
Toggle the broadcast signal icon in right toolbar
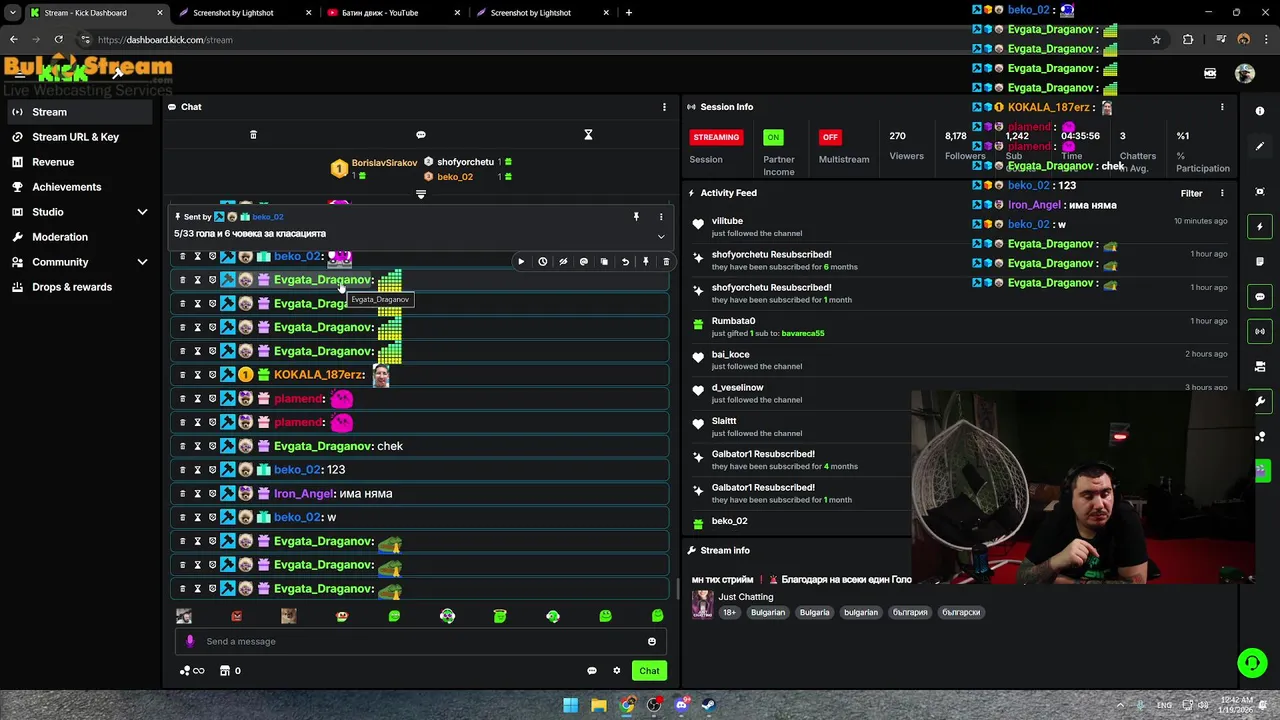point(1260,331)
